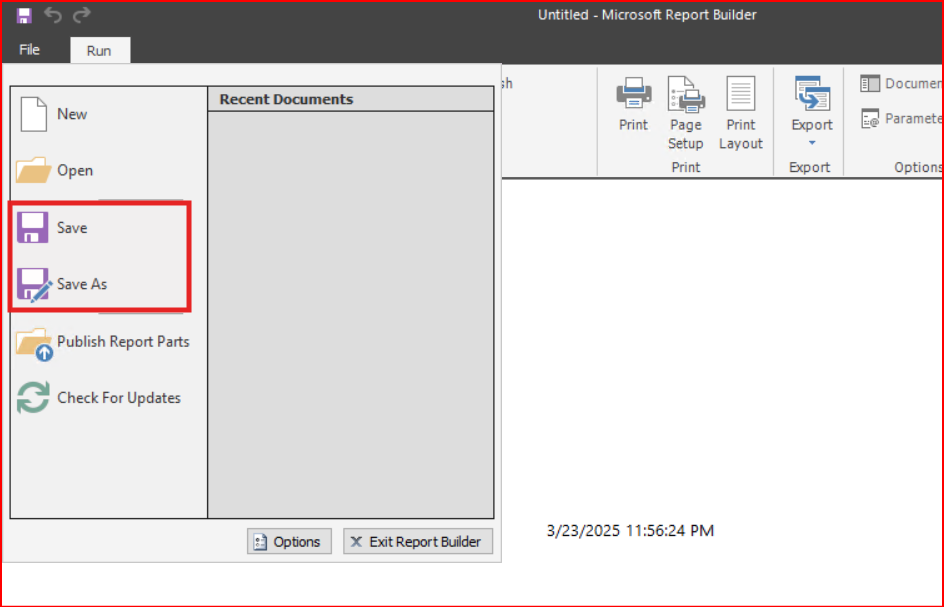Open Page Setup from the ribbon
The height and width of the screenshot is (607, 944).
(686, 112)
